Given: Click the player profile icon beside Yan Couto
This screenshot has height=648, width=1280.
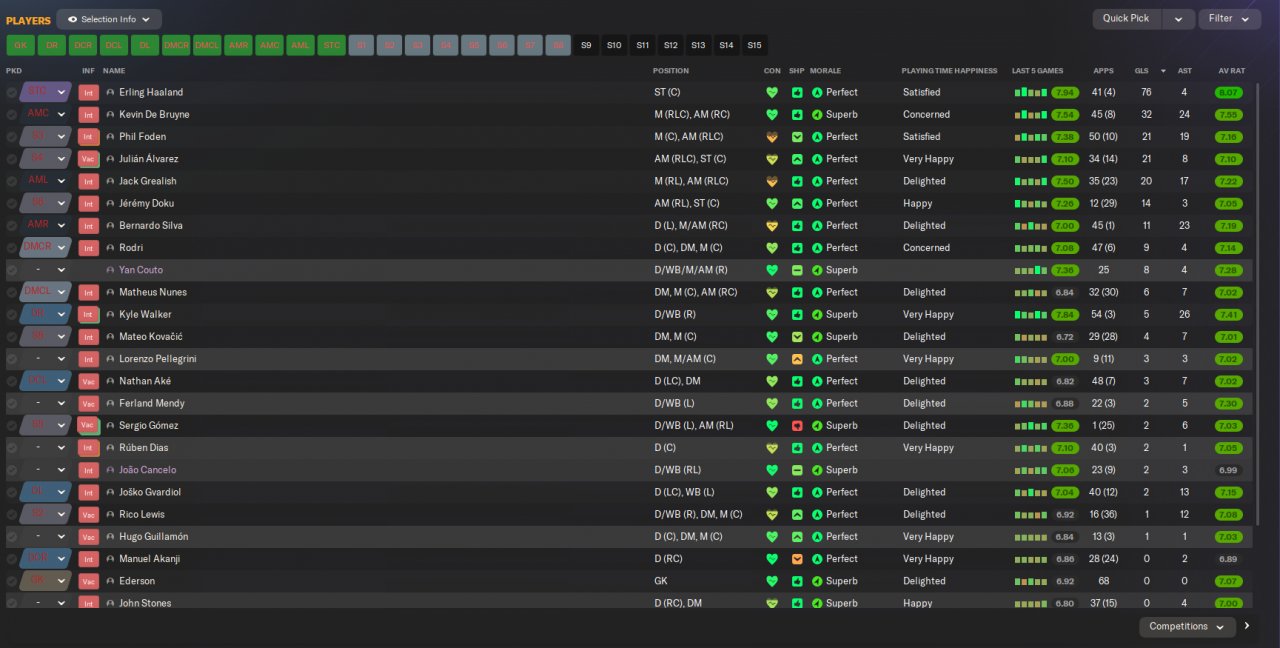Looking at the screenshot, I should pos(110,270).
